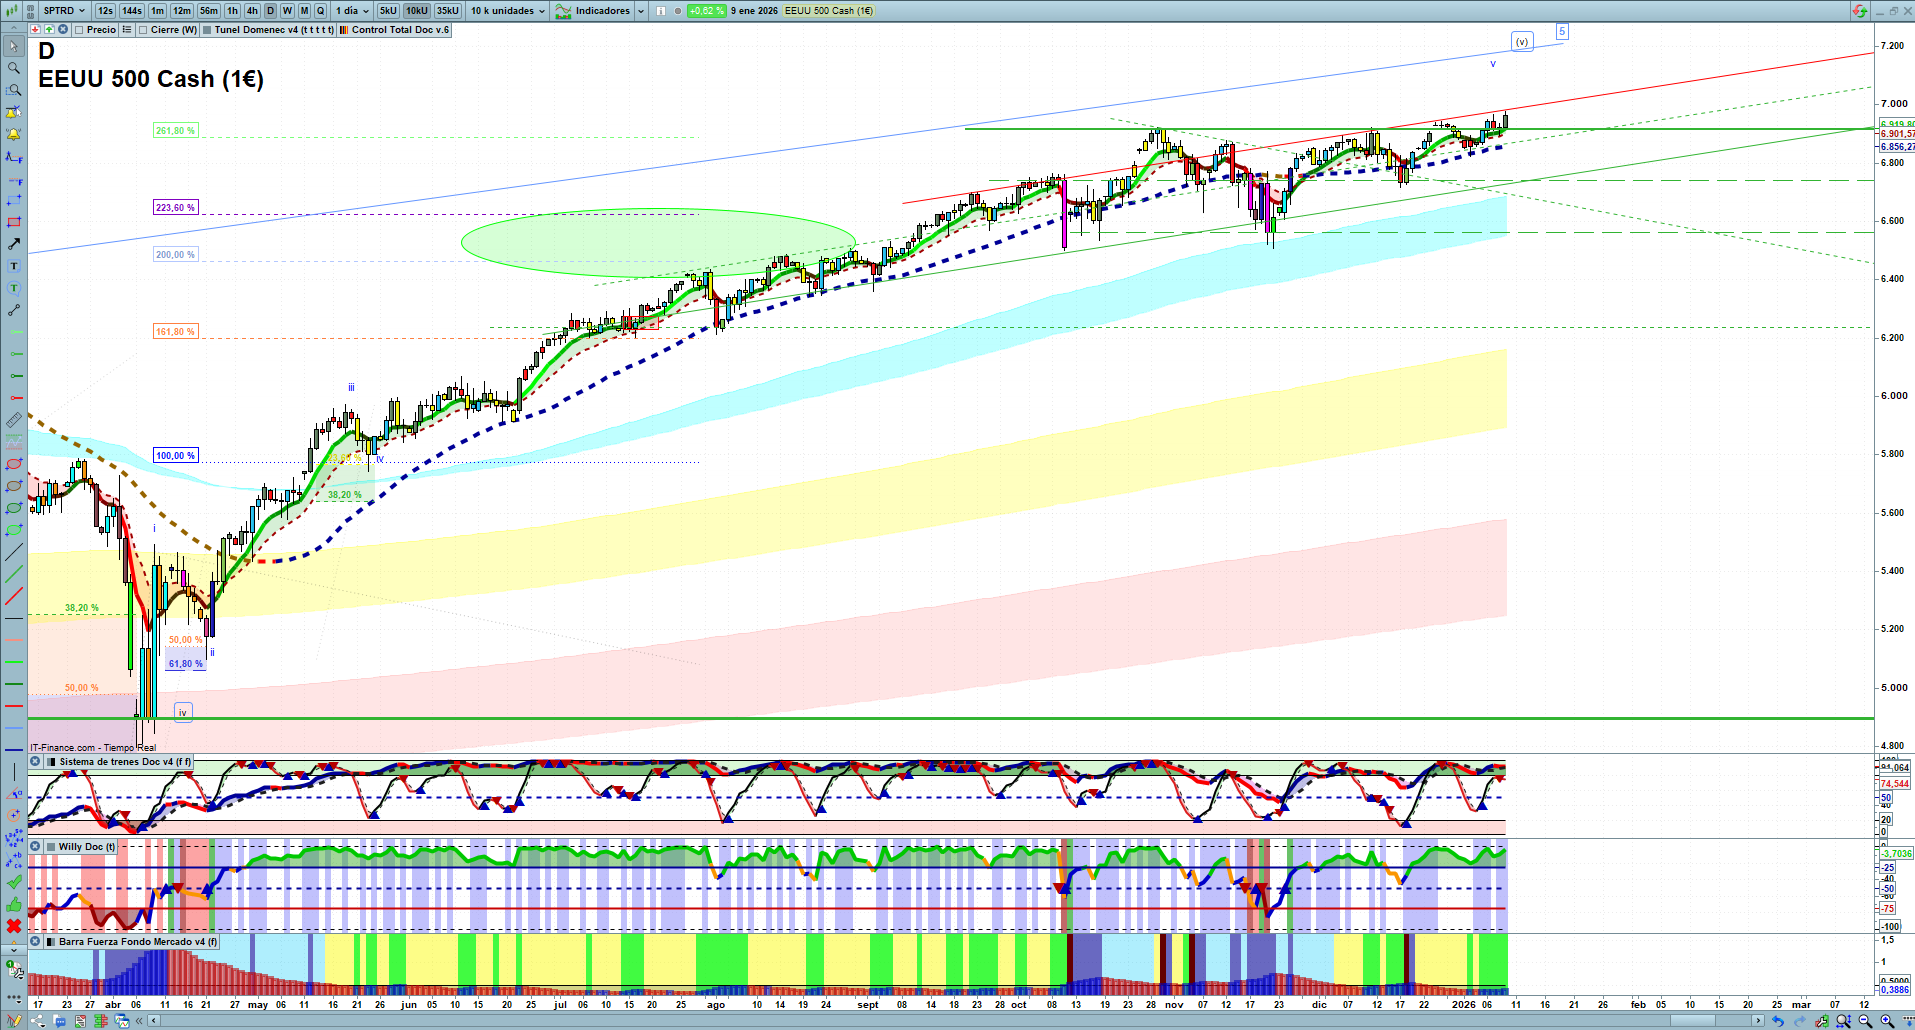Click the undo arrow in bottom bar
Image resolution: width=1915 pixels, height=1030 pixels.
tap(1777, 1021)
